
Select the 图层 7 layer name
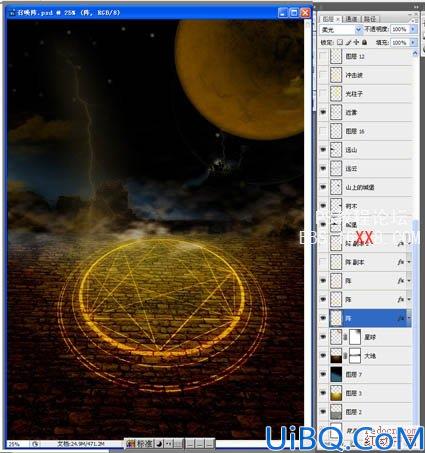354,374
